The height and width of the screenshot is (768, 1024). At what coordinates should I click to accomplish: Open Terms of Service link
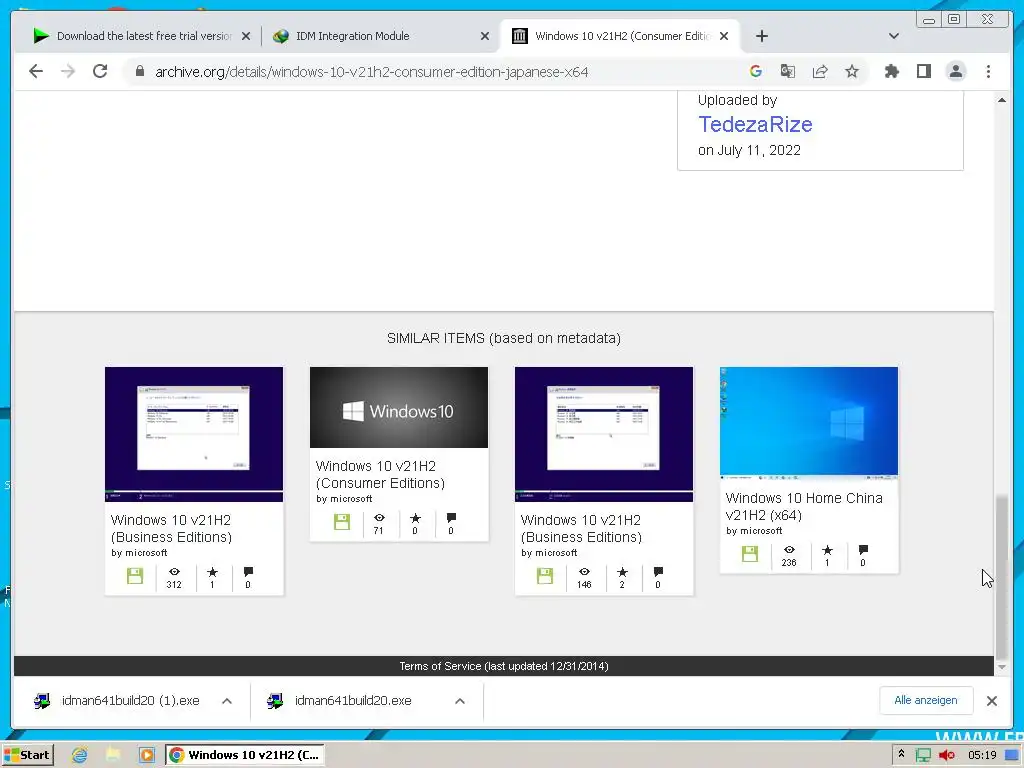[504, 666]
